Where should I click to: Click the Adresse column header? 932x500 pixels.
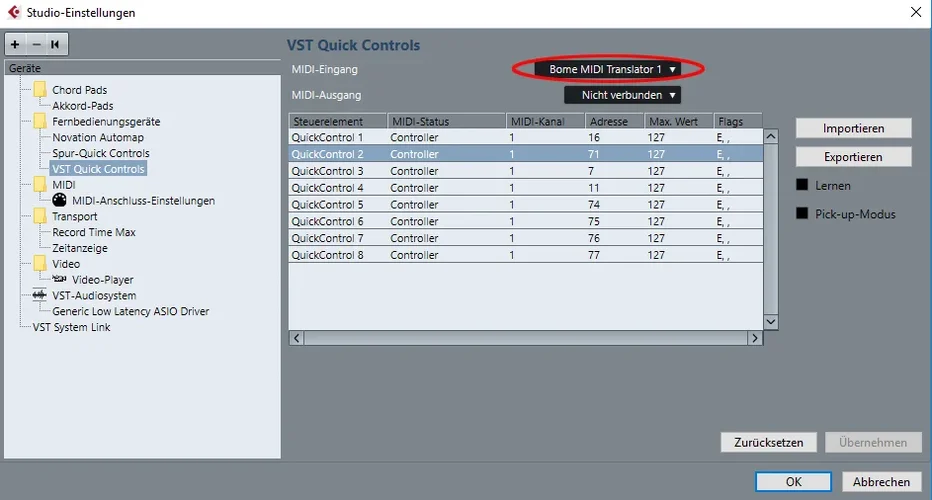click(615, 121)
